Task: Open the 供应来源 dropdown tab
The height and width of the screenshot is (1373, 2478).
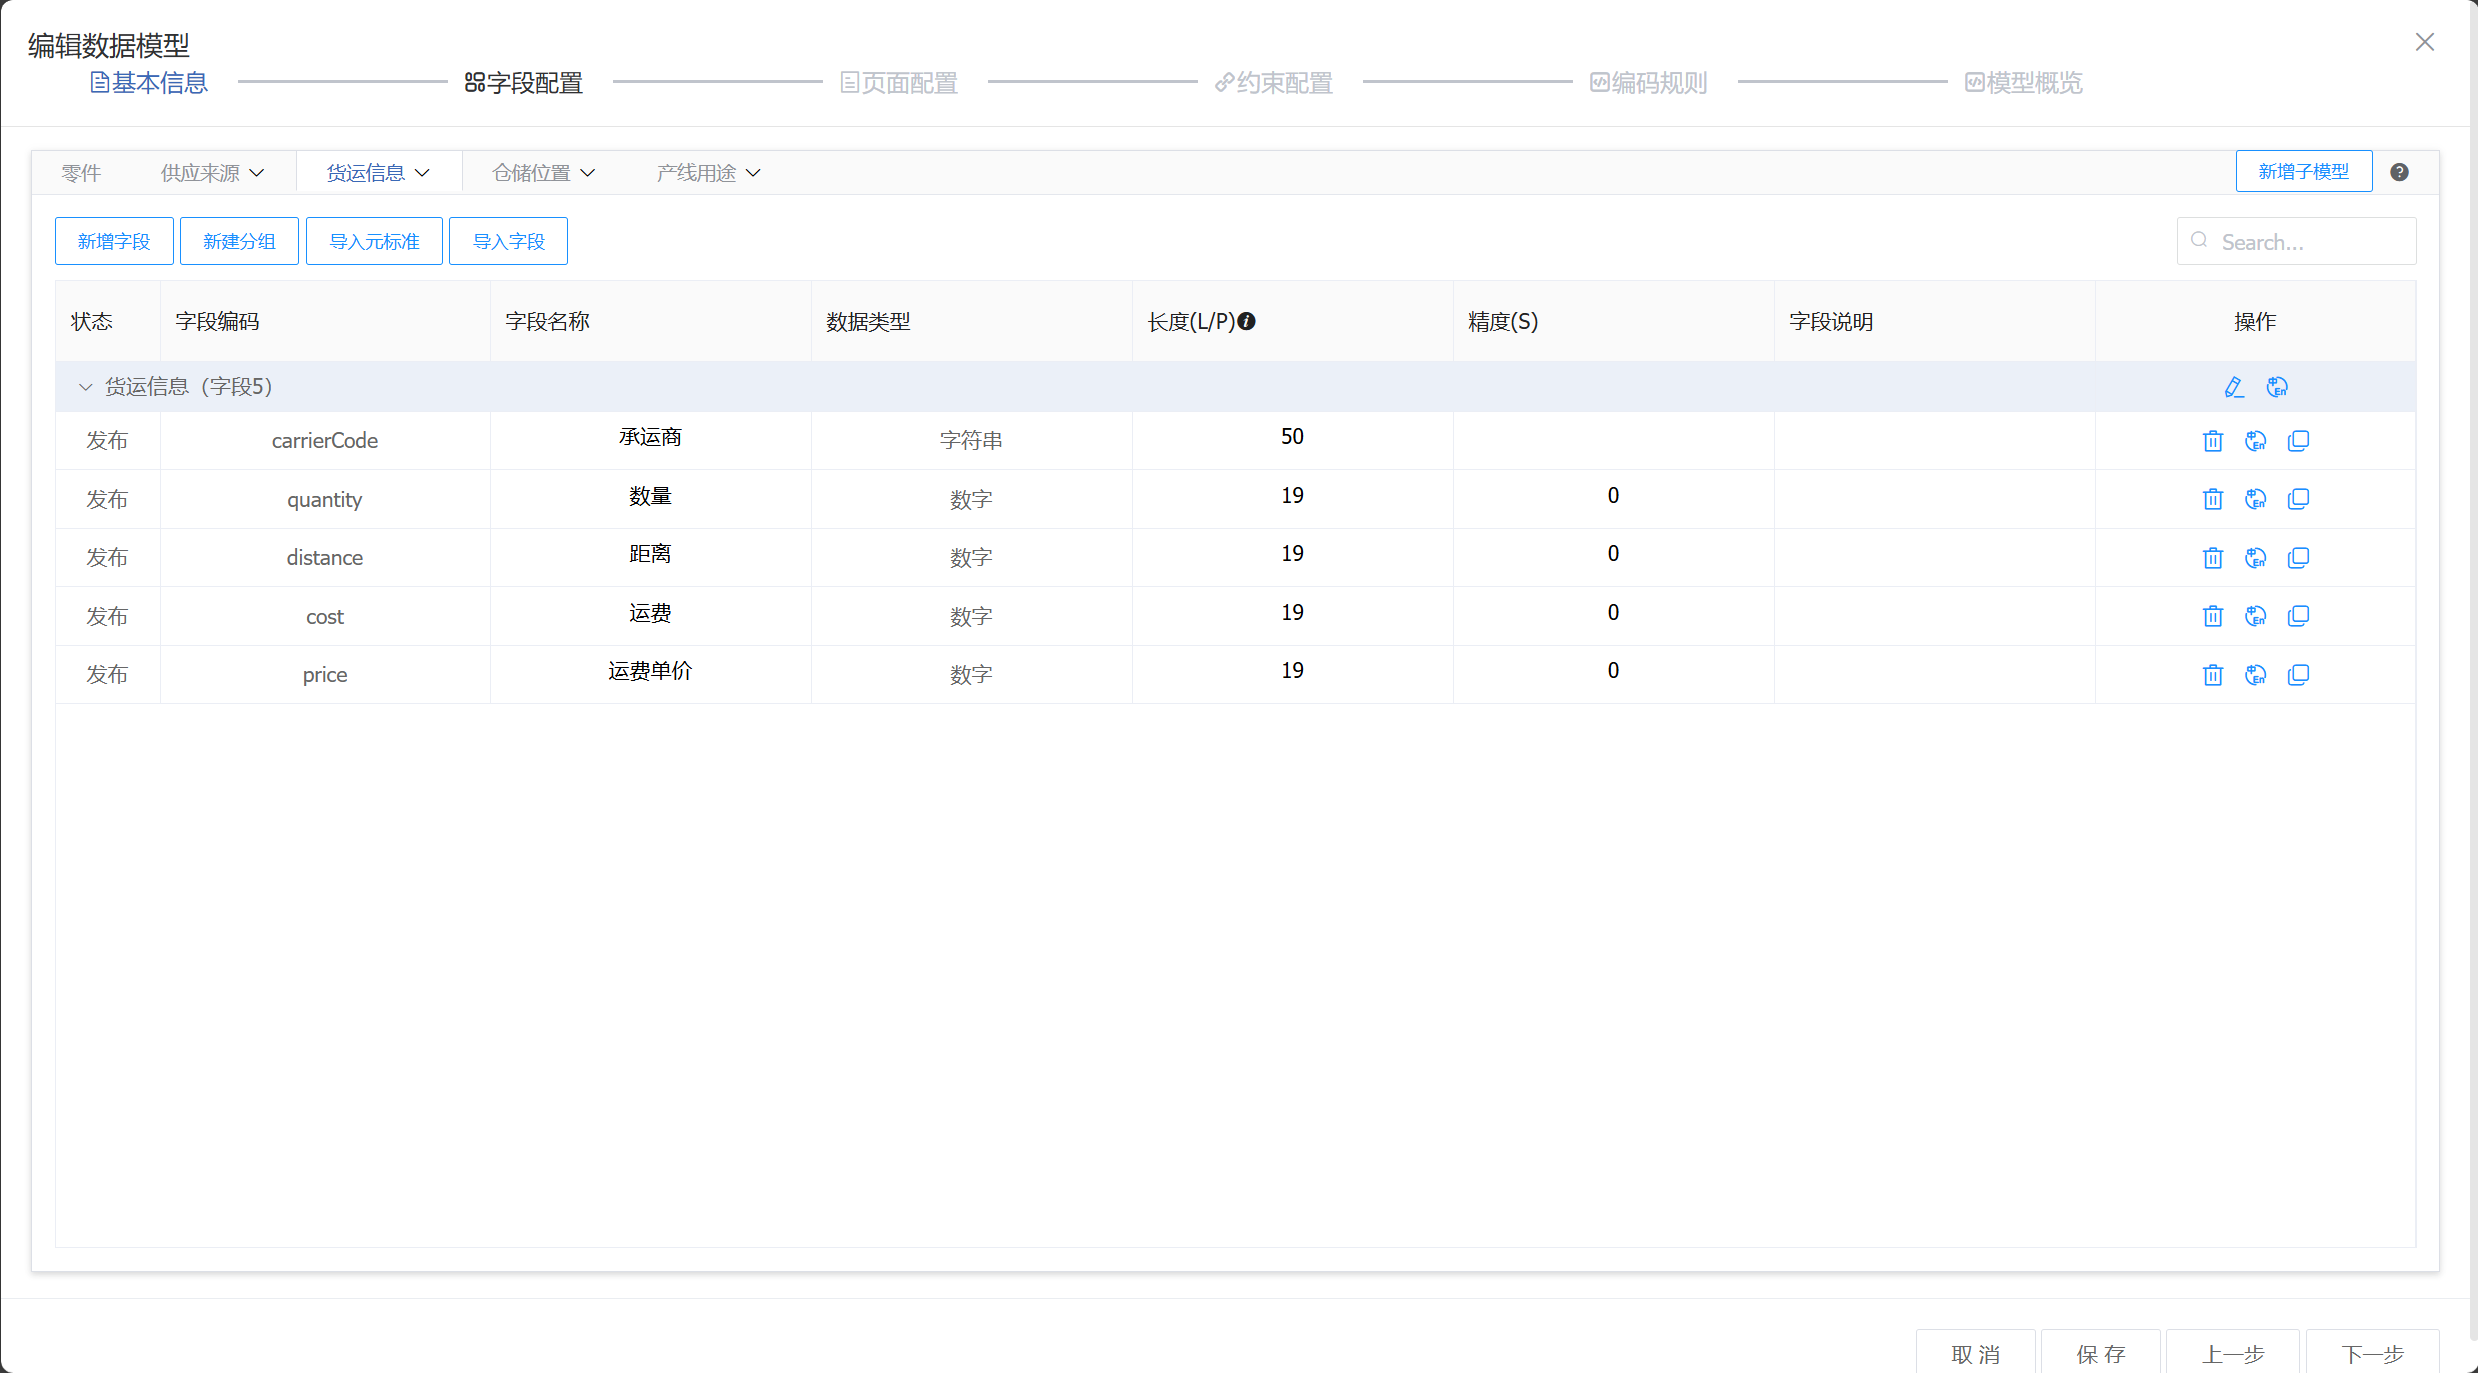Action: click(x=212, y=173)
